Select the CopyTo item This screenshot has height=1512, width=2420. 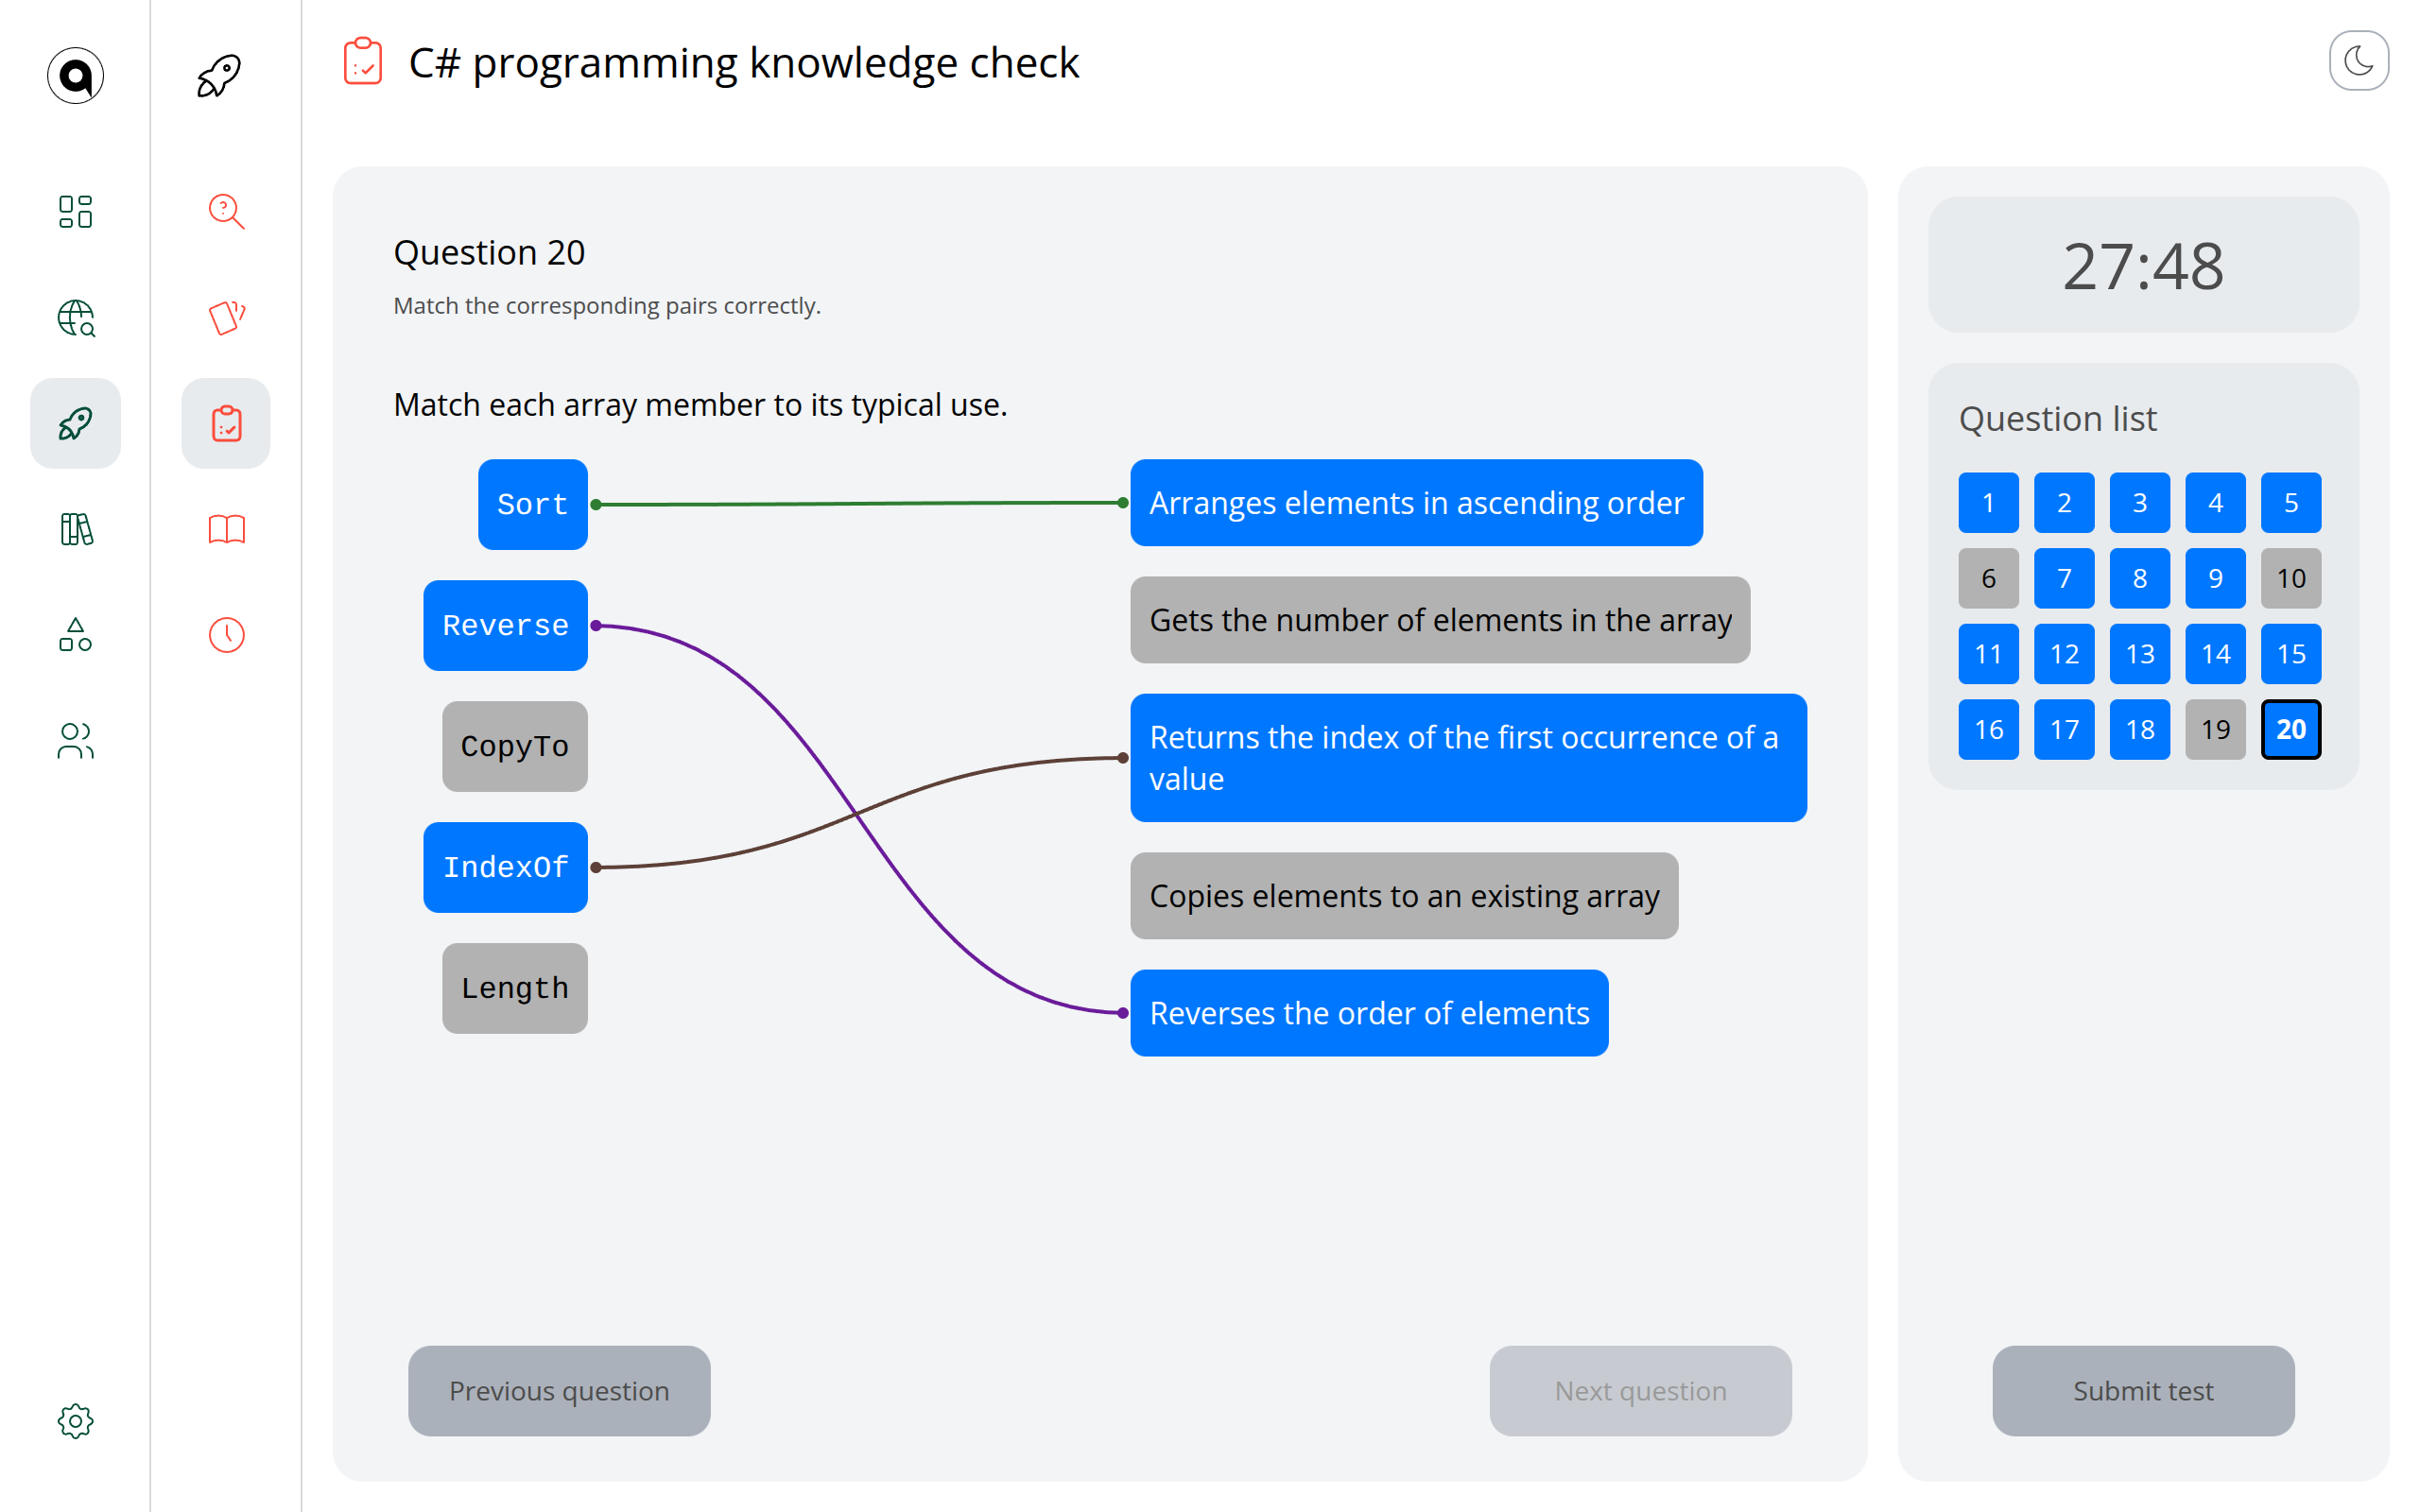(x=515, y=746)
